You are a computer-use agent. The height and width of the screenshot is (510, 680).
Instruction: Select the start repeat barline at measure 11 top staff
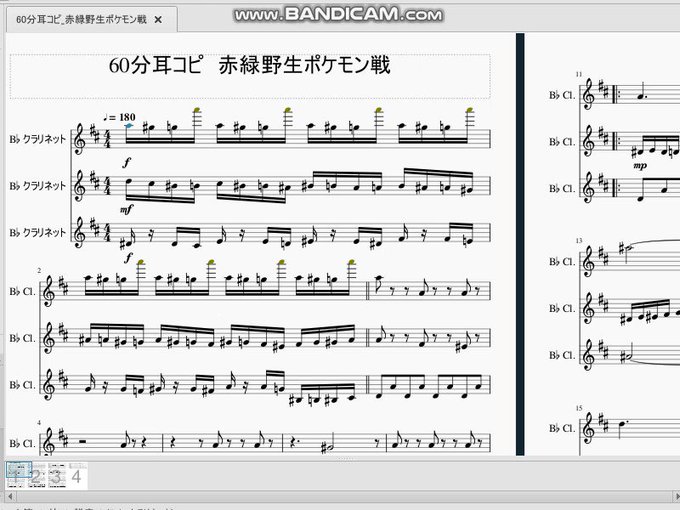(615, 95)
